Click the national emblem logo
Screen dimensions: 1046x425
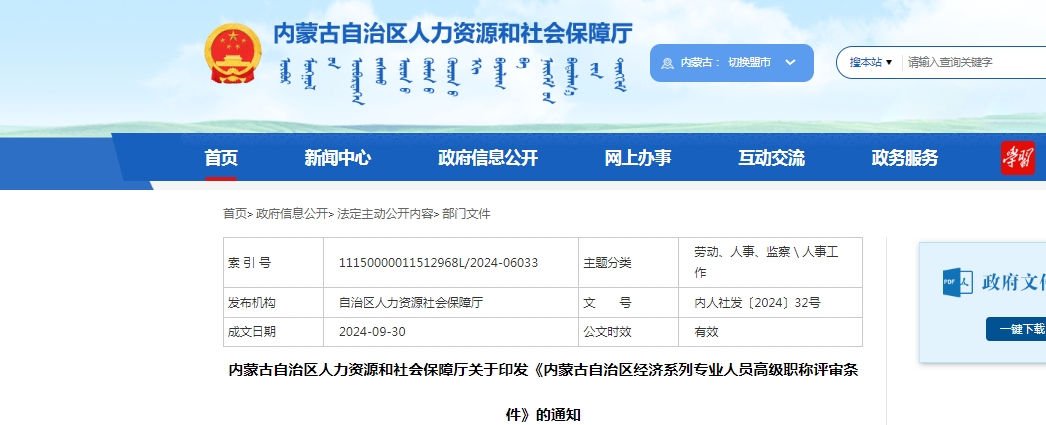[232, 55]
